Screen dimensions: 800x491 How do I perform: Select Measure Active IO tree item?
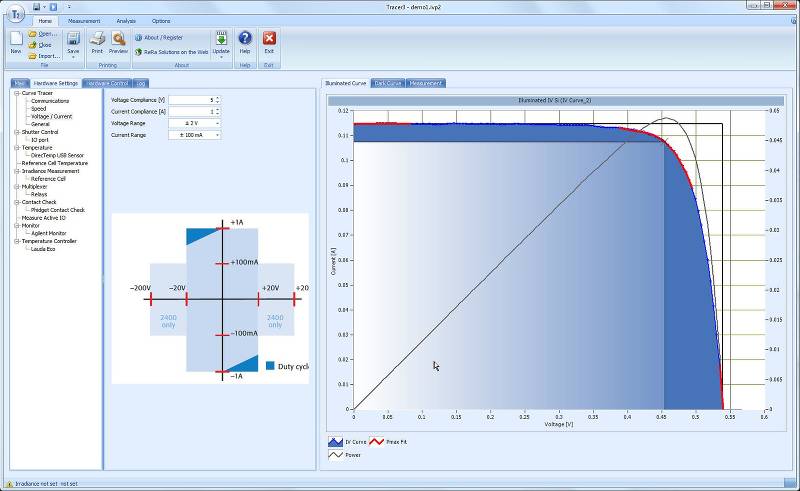coord(43,218)
